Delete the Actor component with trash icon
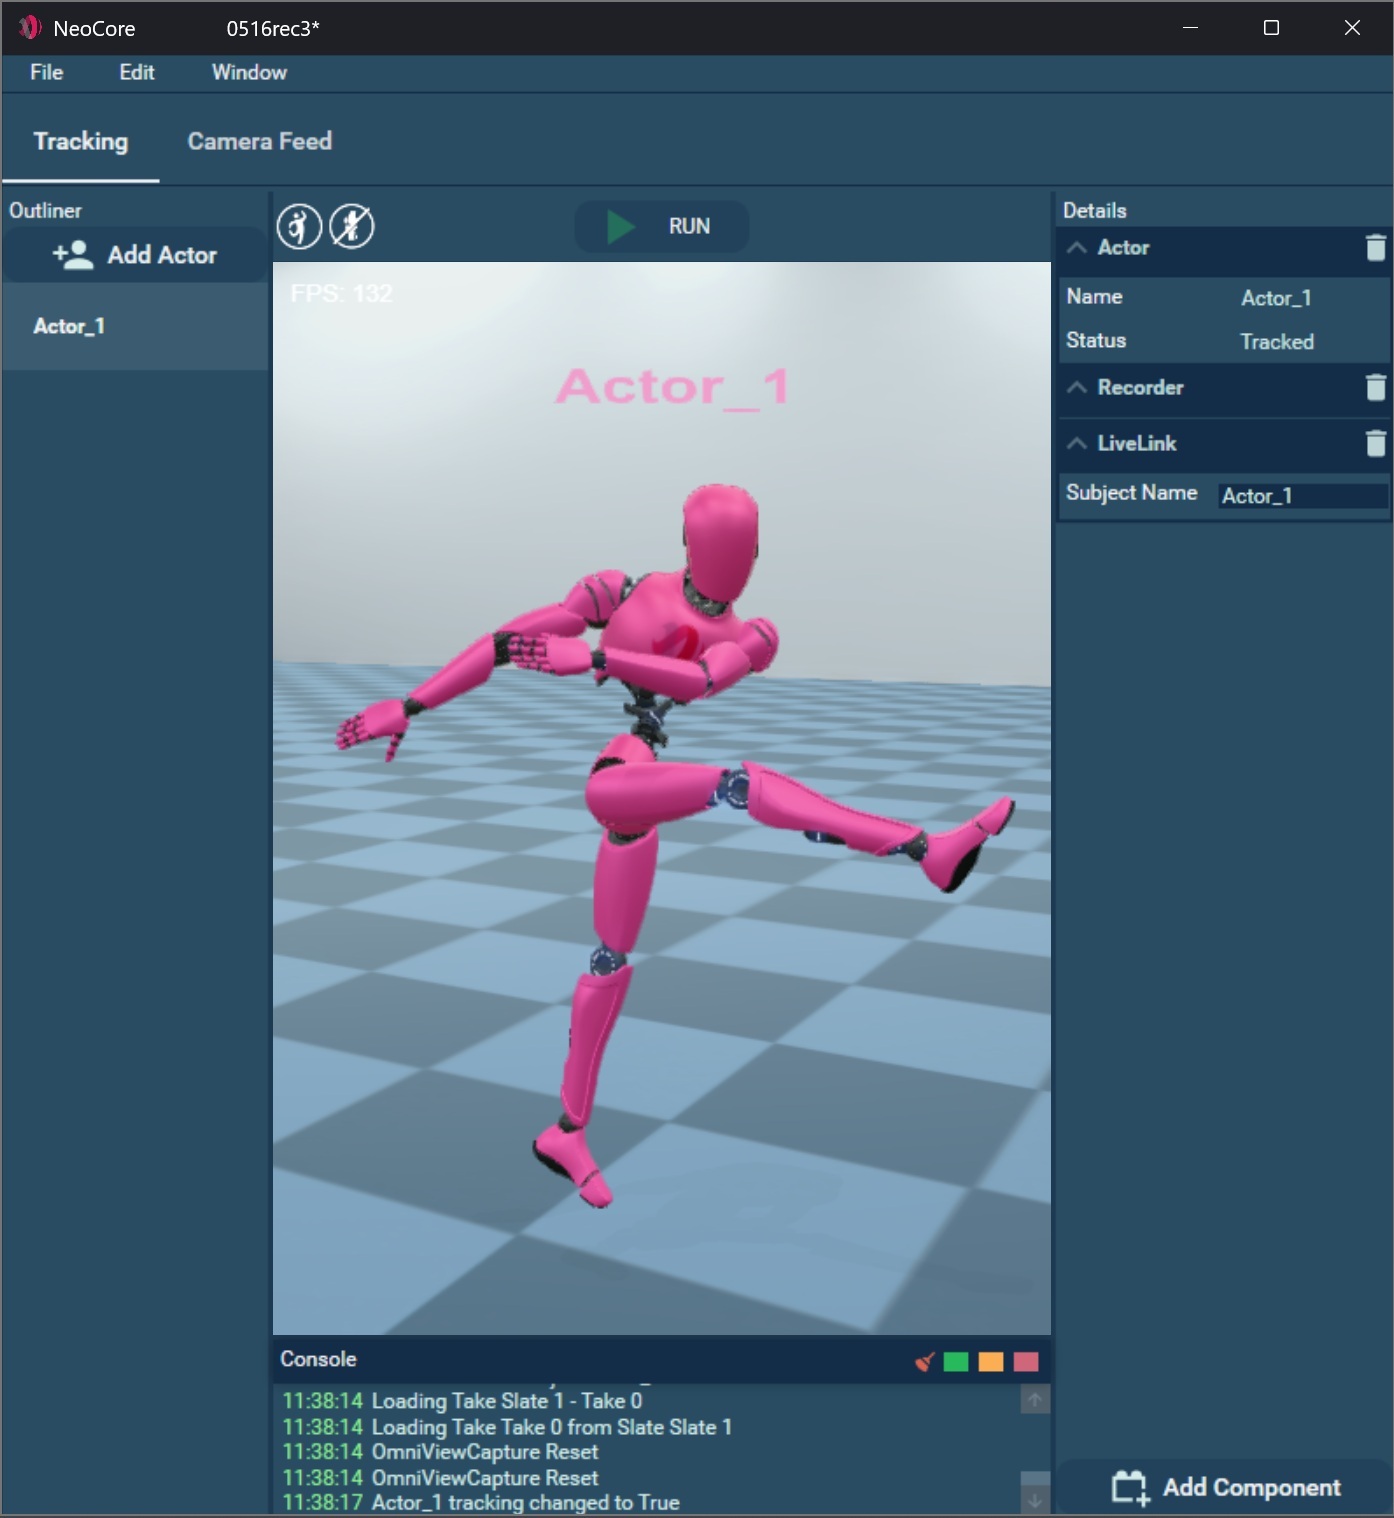 click(x=1375, y=248)
